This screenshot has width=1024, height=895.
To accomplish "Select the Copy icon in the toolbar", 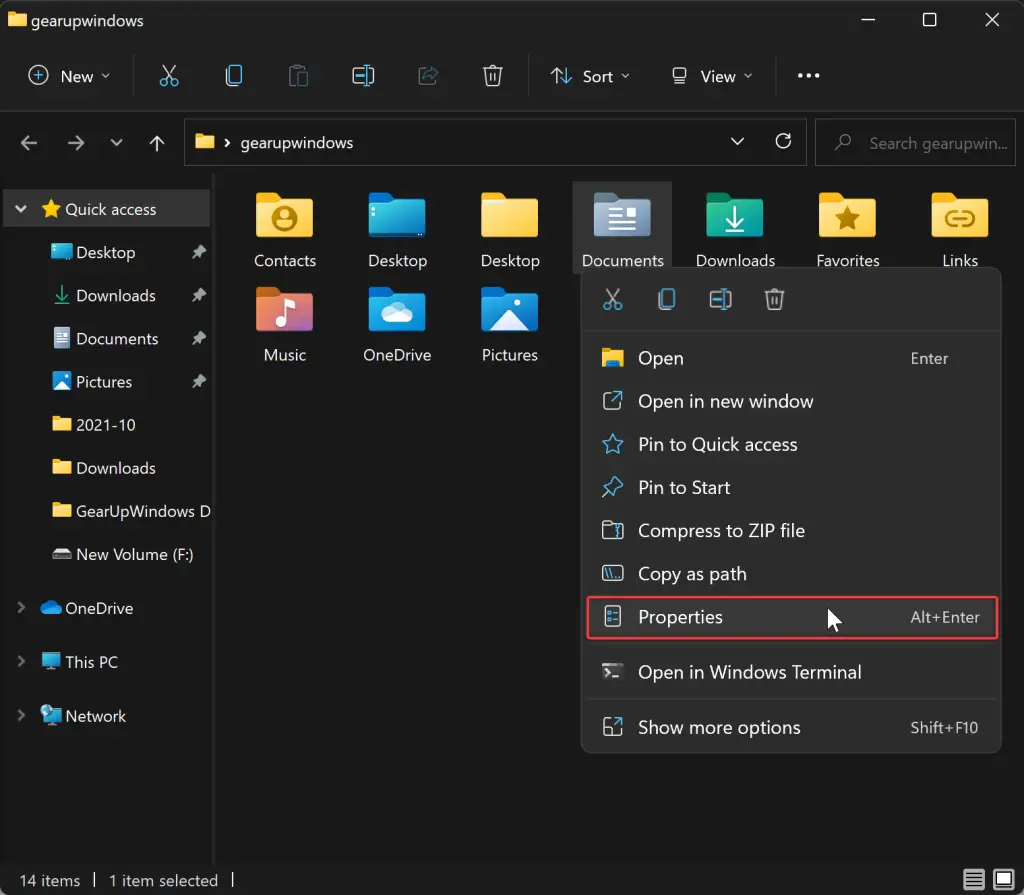I will click(234, 75).
